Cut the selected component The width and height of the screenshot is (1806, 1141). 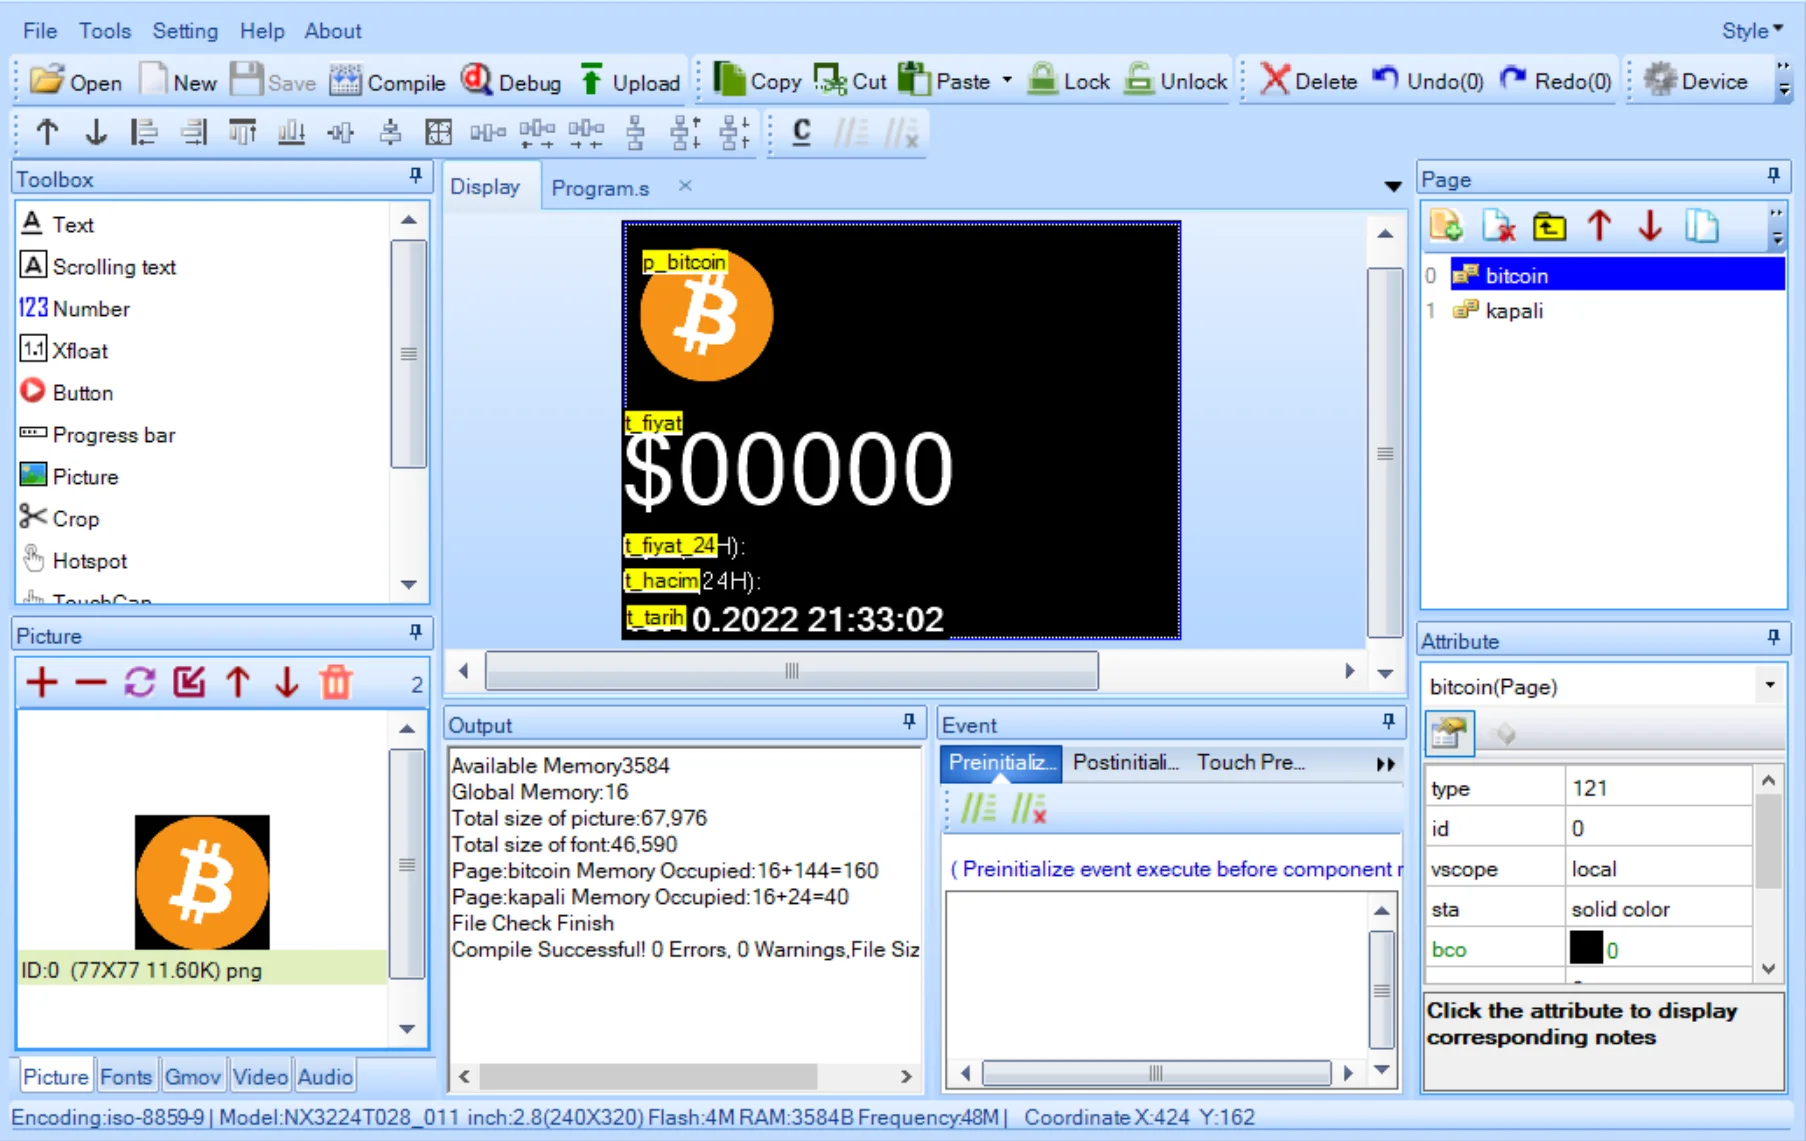(851, 81)
